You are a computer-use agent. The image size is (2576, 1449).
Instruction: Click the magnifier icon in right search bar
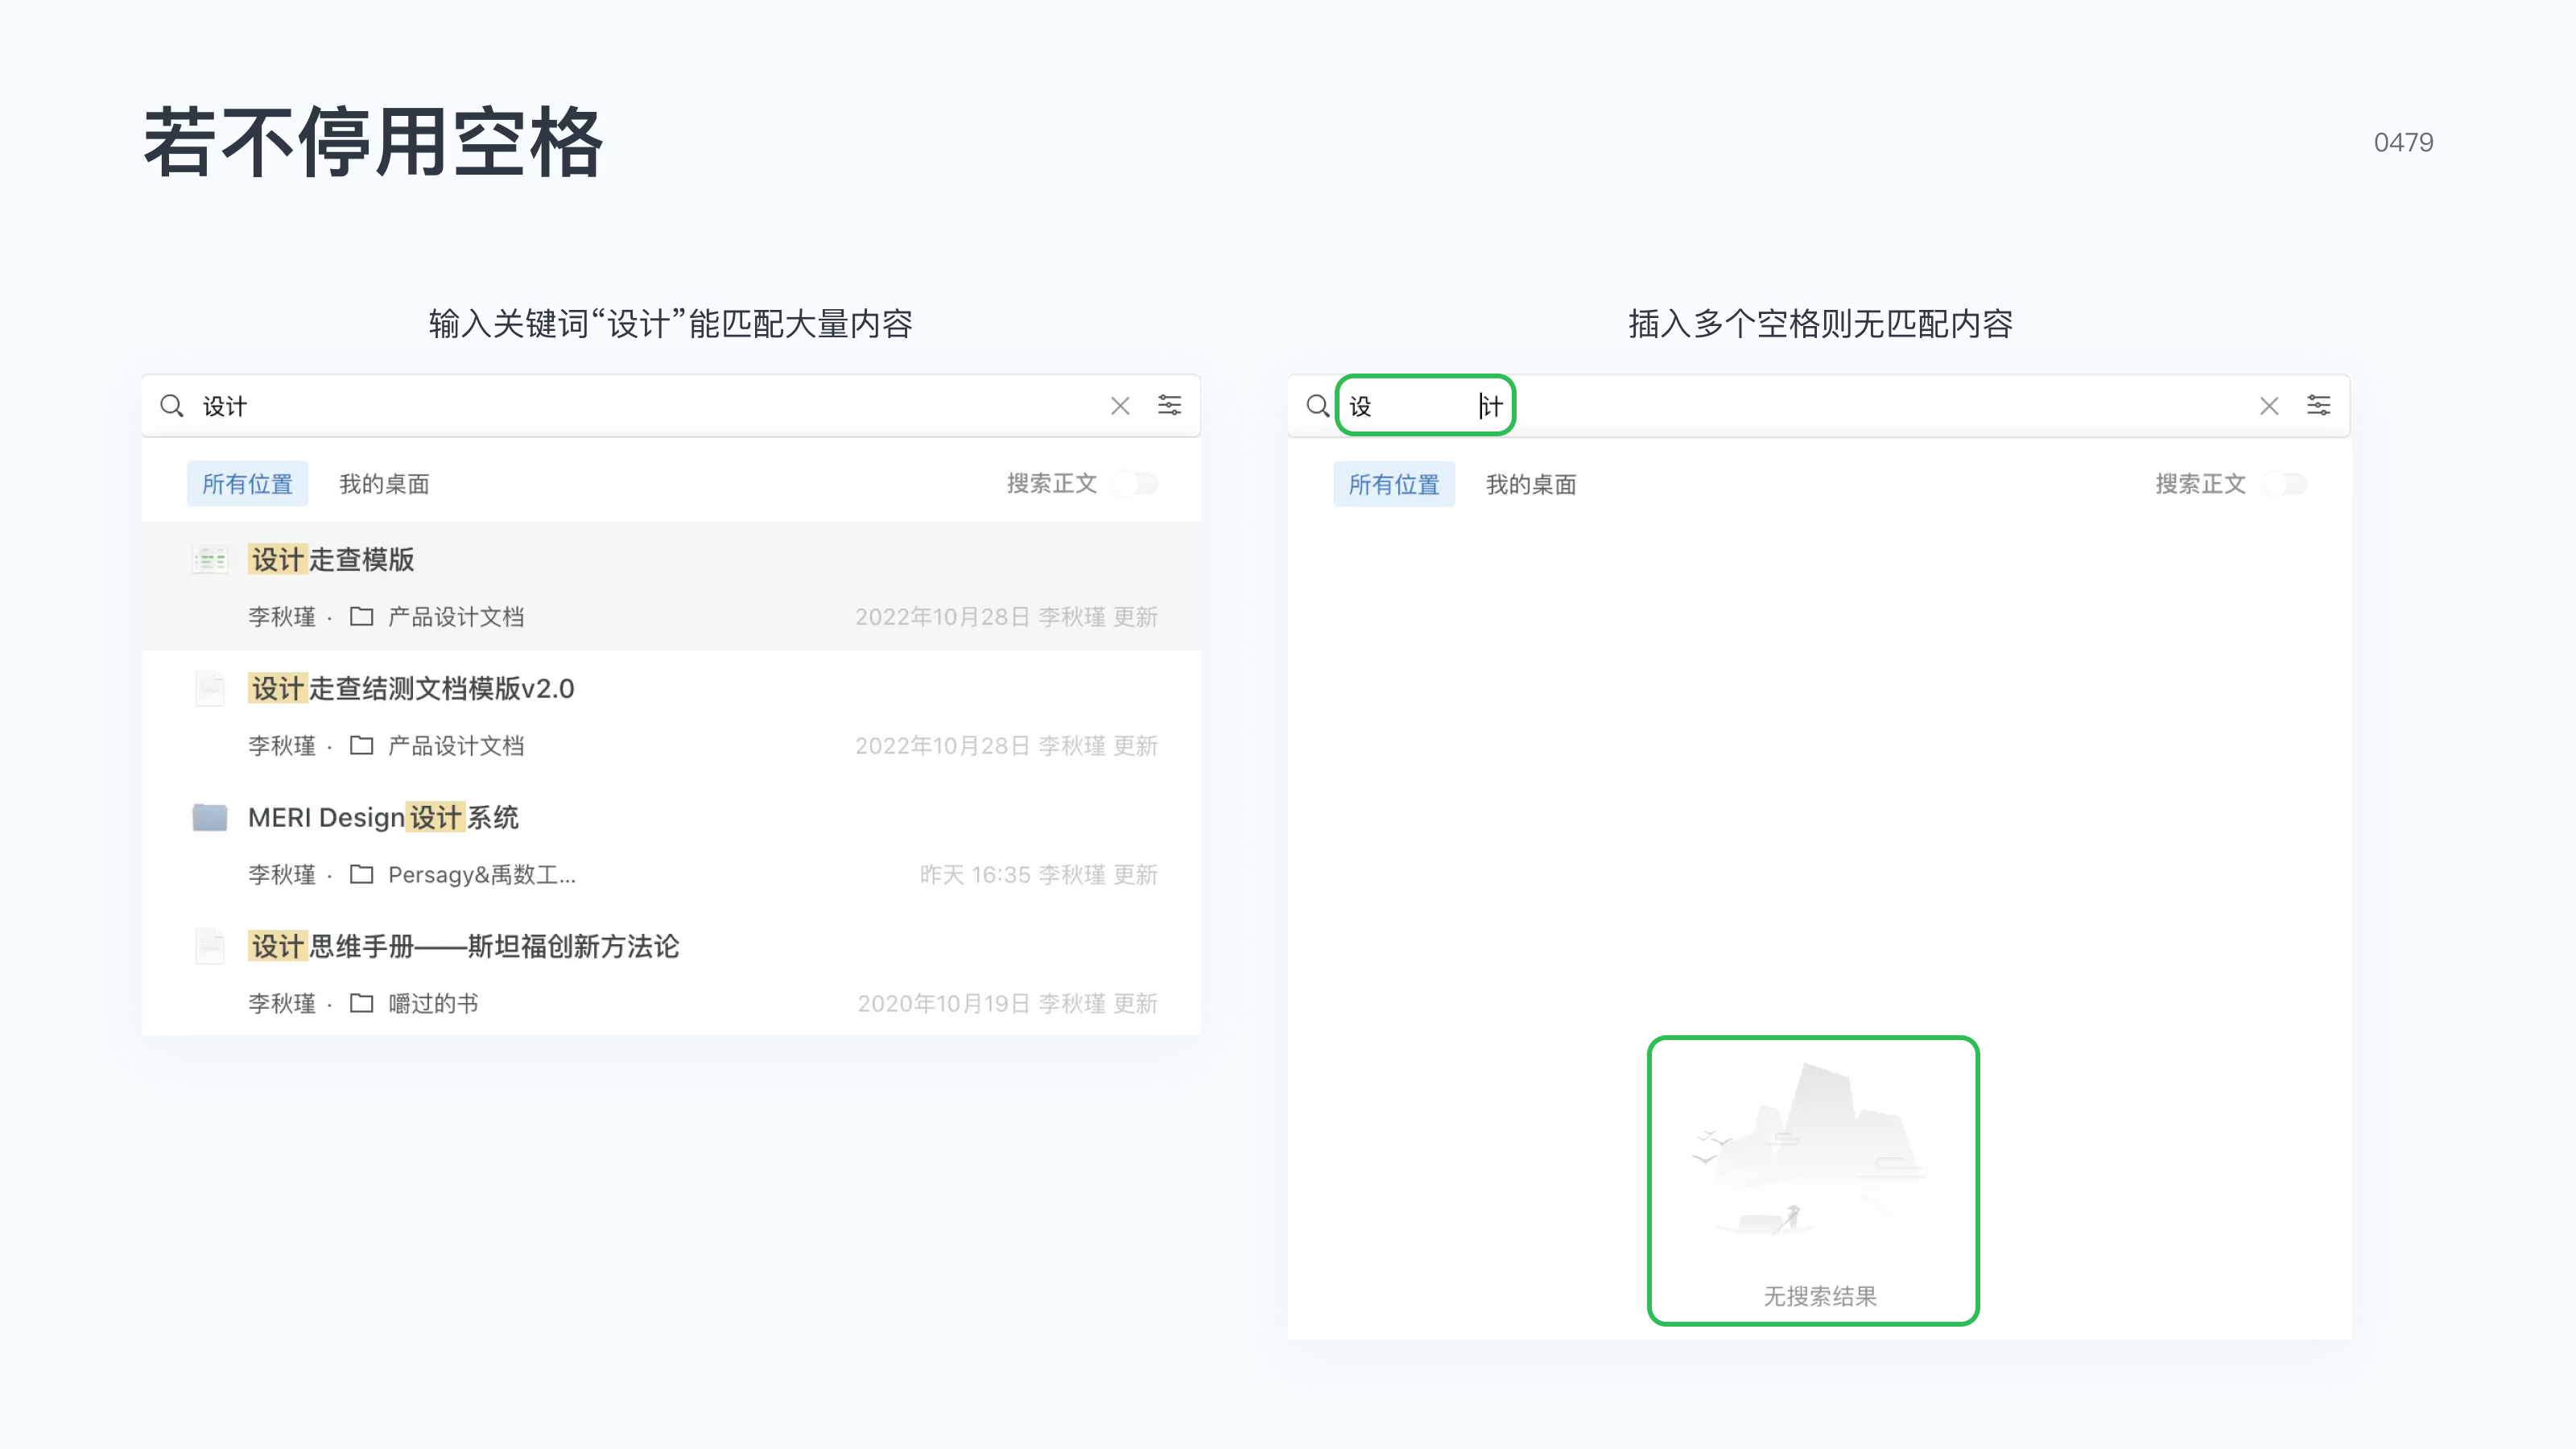(x=1318, y=405)
